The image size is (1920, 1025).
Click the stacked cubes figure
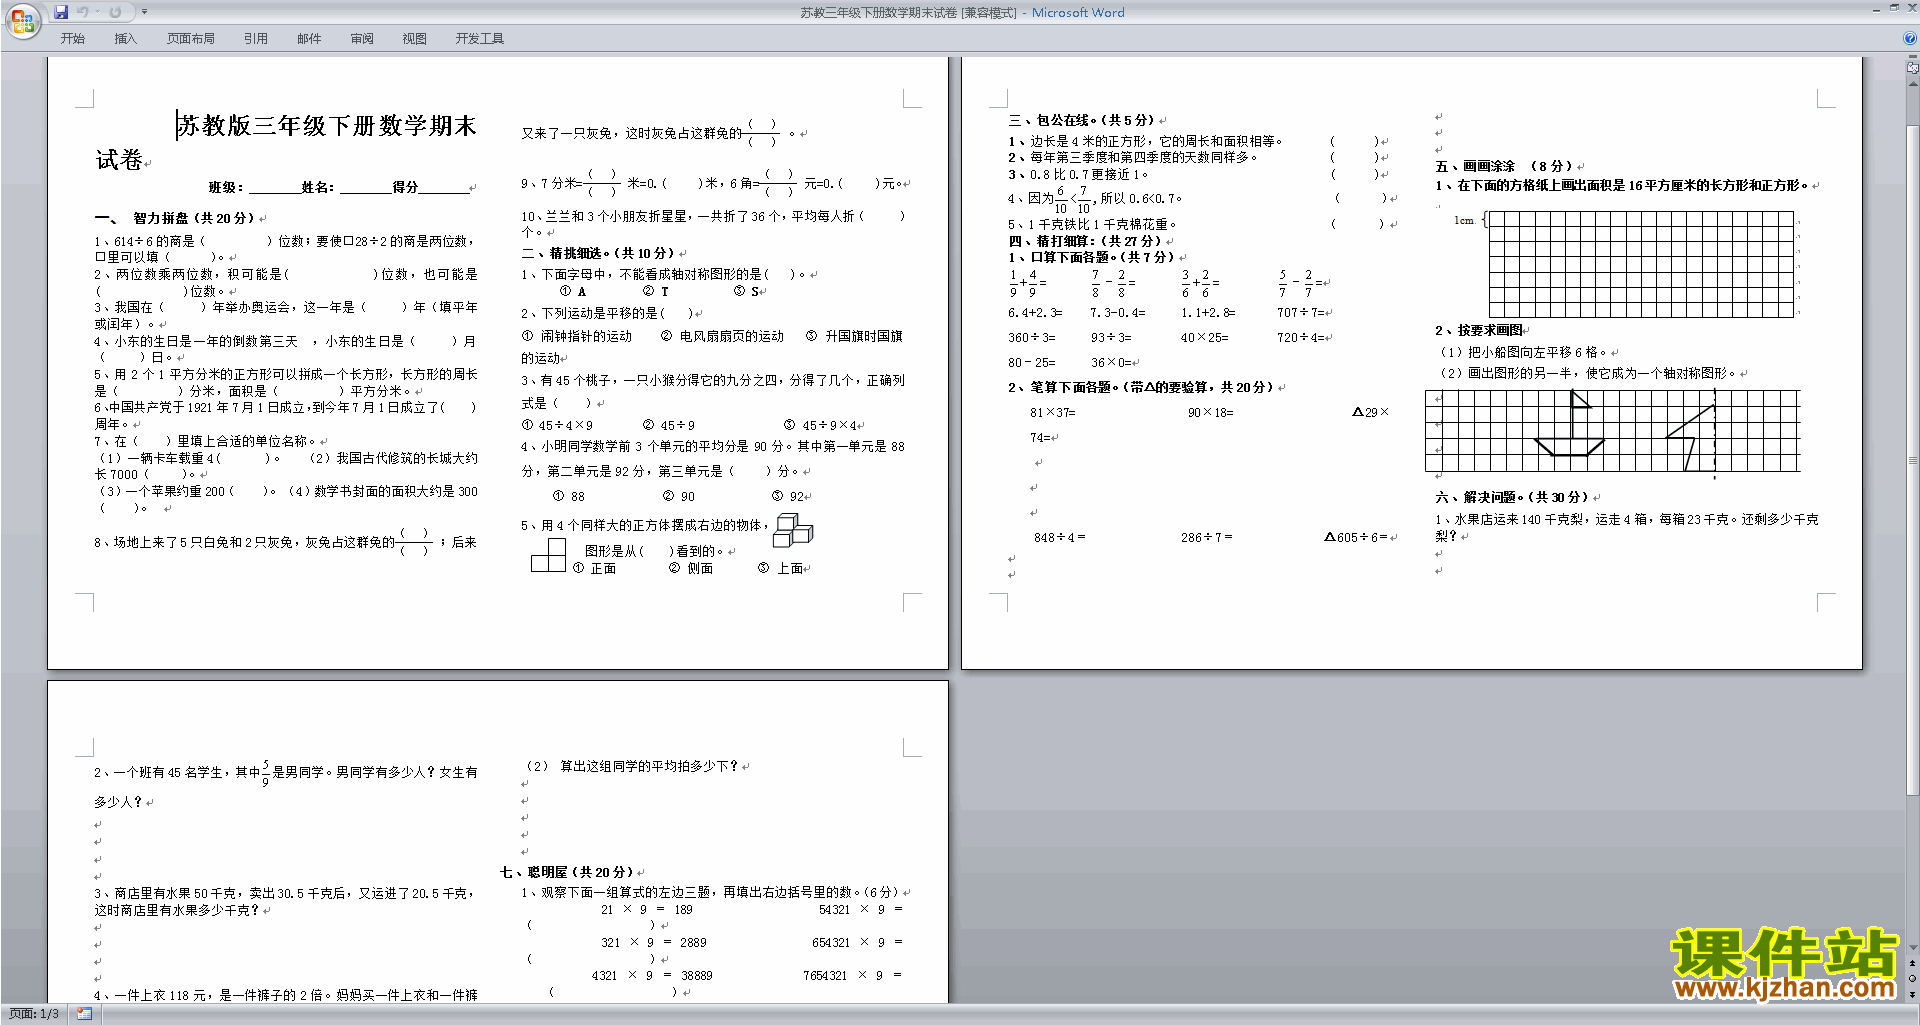[793, 530]
